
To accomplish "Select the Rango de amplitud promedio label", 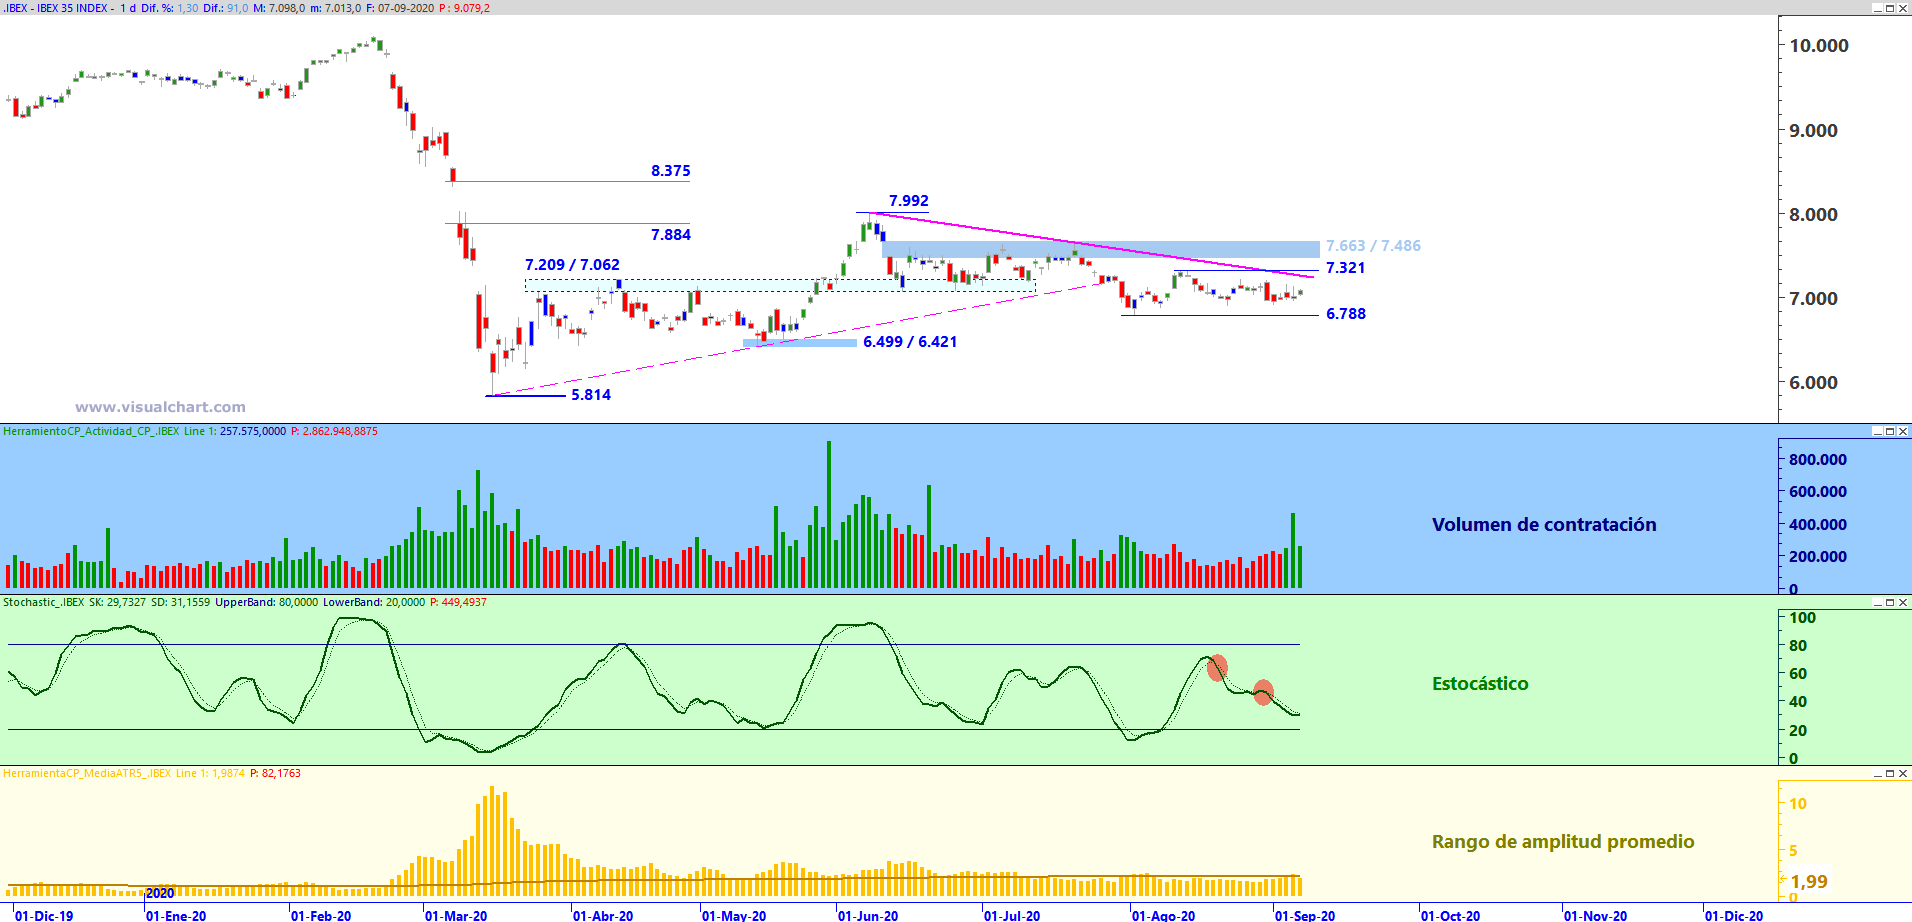I will coord(1563,842).
